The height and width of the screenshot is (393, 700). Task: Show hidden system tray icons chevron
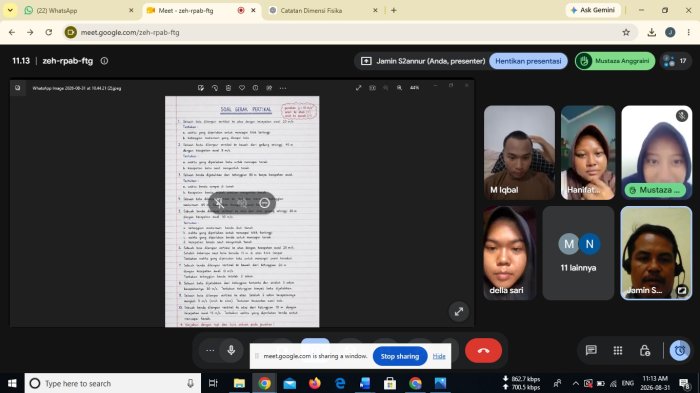click(575, 383)
